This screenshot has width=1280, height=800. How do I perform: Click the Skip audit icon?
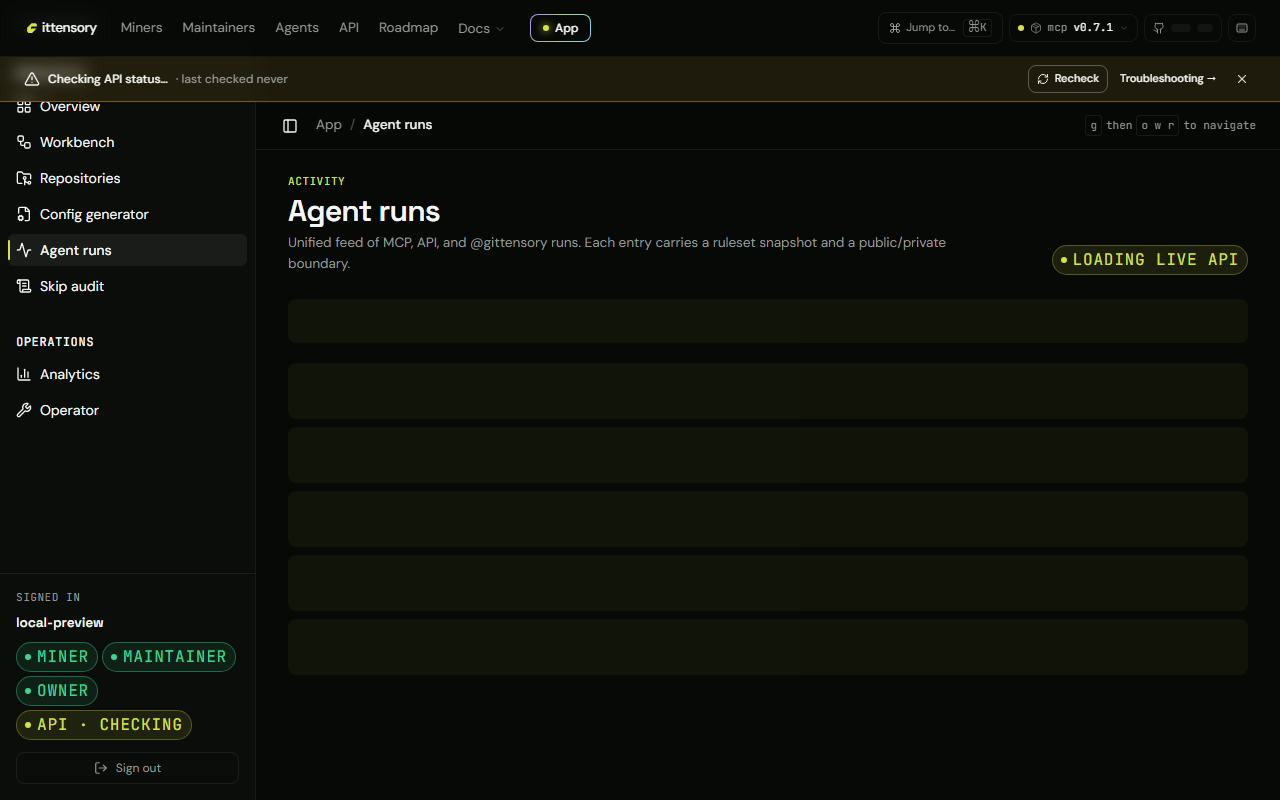click(24, 286)
